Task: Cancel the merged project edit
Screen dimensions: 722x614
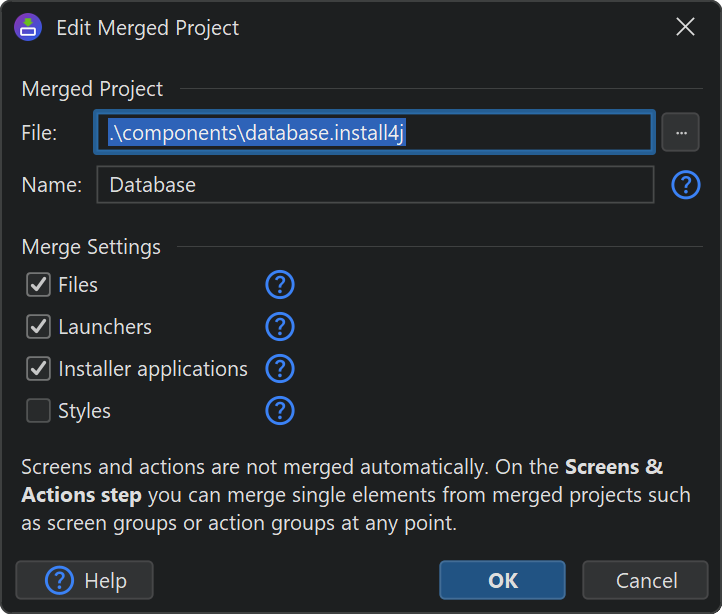Action: point(646,580)
